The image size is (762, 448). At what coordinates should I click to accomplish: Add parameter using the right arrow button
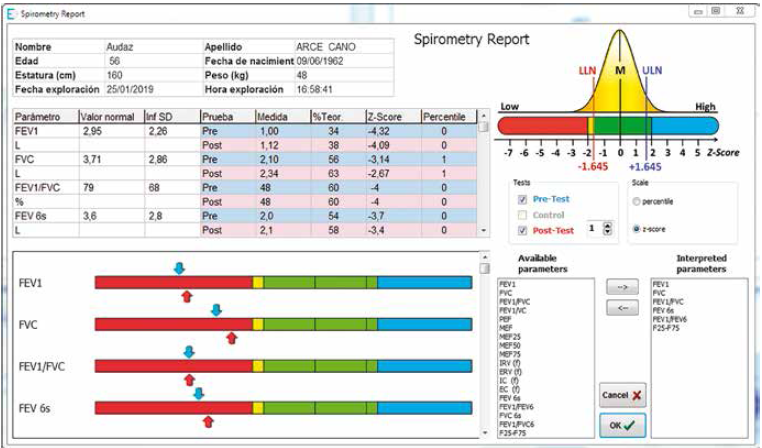pos(622,287)
